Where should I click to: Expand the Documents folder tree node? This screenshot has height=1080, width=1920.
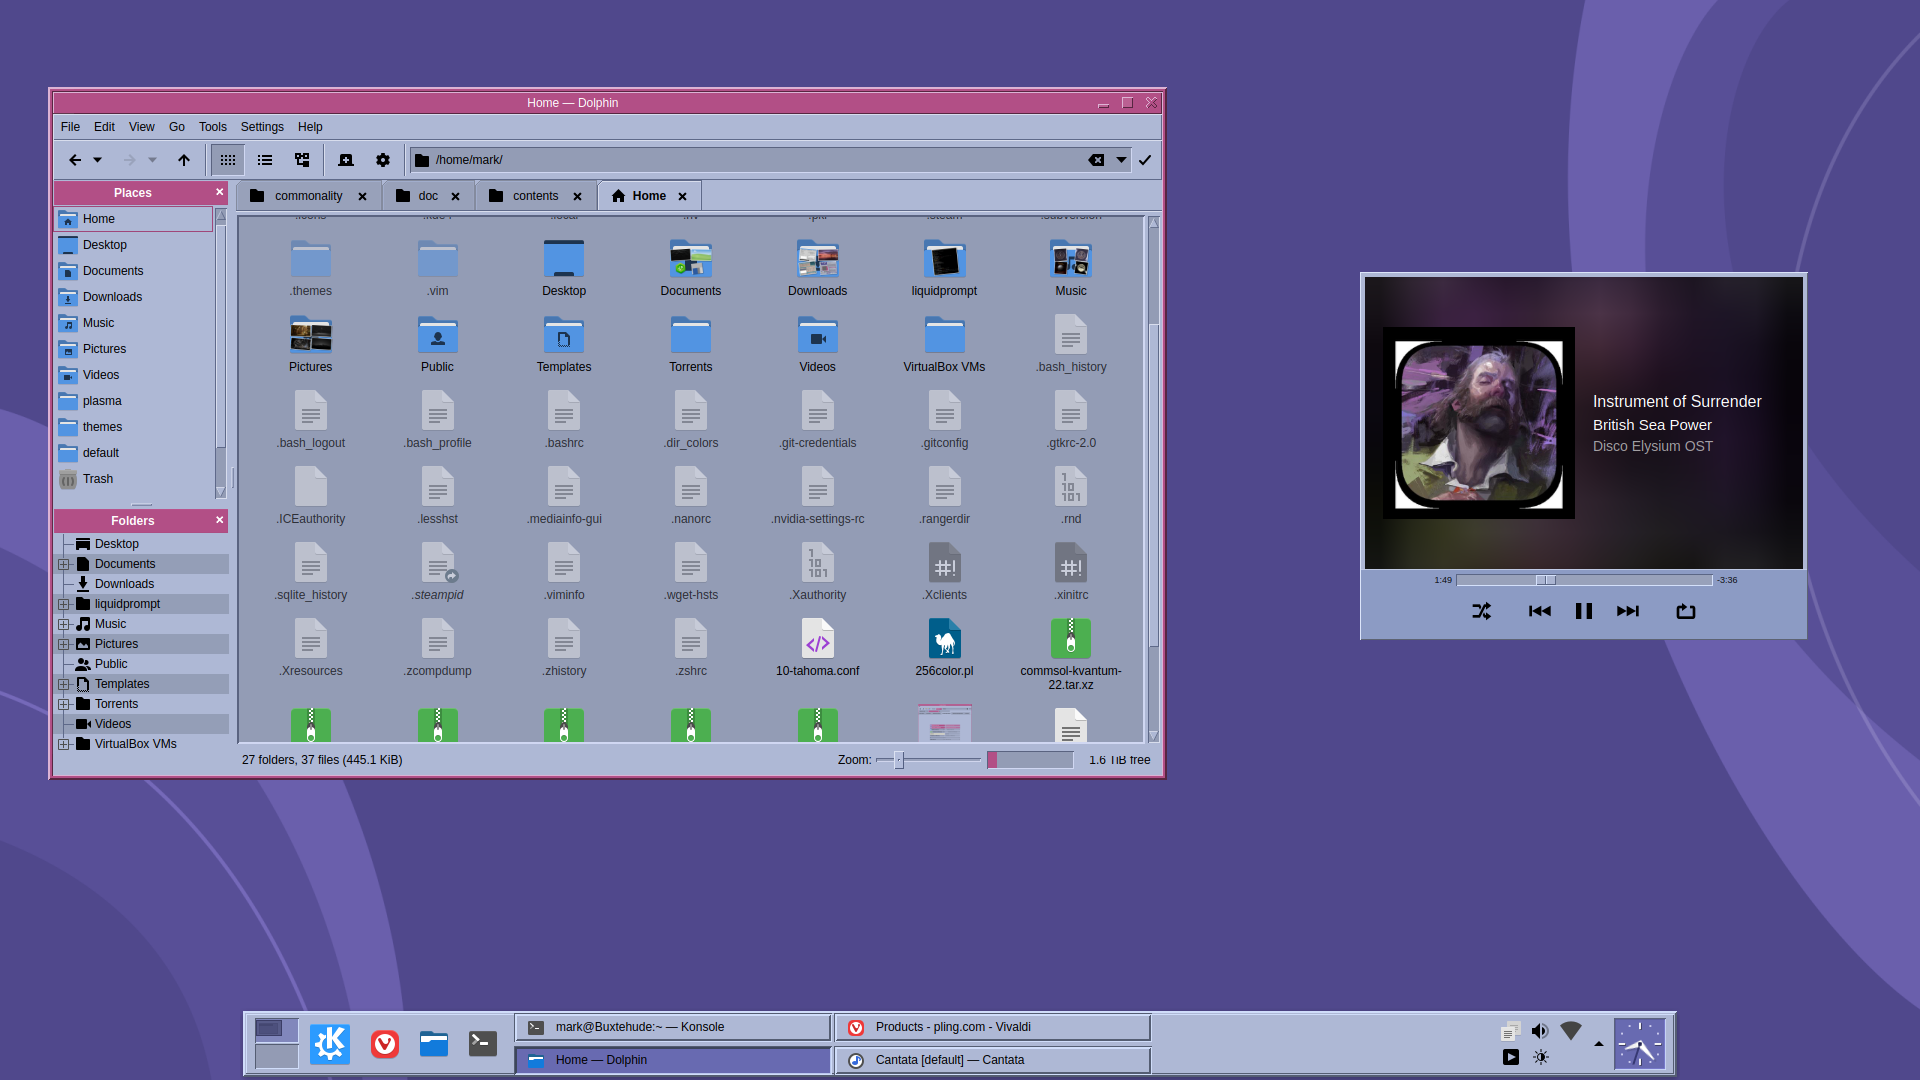pos(64,564)
